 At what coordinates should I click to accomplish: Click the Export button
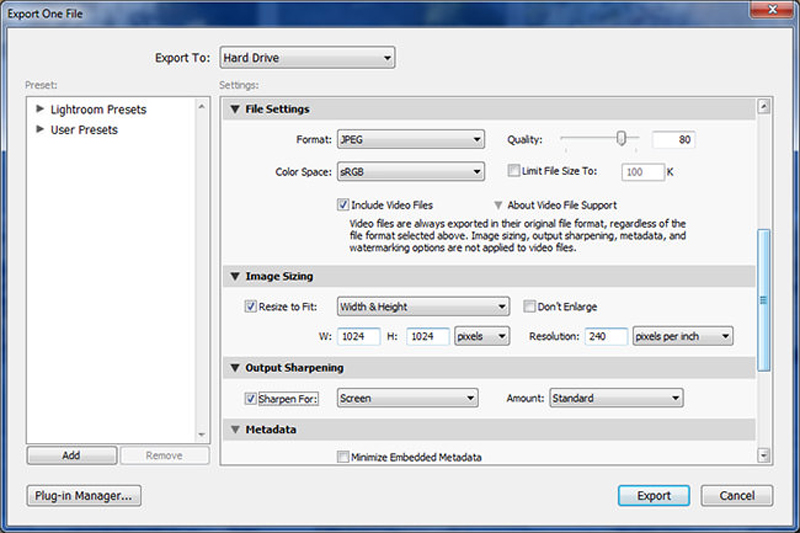[653, 495]
